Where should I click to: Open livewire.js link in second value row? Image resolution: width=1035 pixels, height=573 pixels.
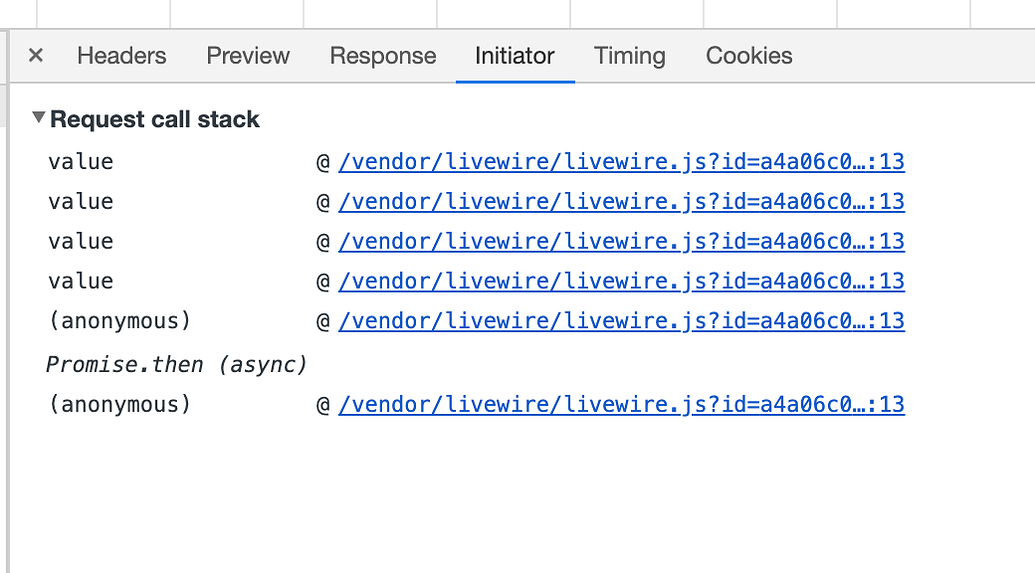click(621, 201)
